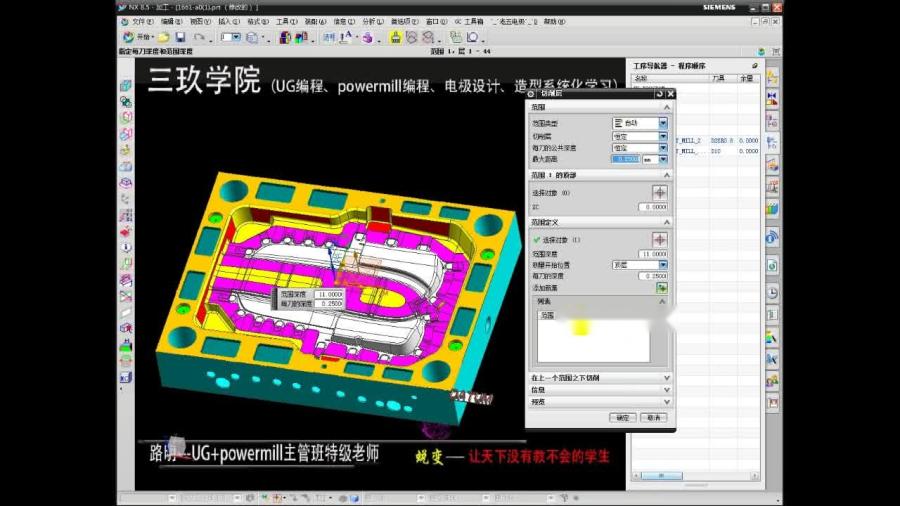The width and height of the screenshot is (900, 506).
Task: Click the pin icon on 工序导航器 panel
Action: (x=755, y=65)
